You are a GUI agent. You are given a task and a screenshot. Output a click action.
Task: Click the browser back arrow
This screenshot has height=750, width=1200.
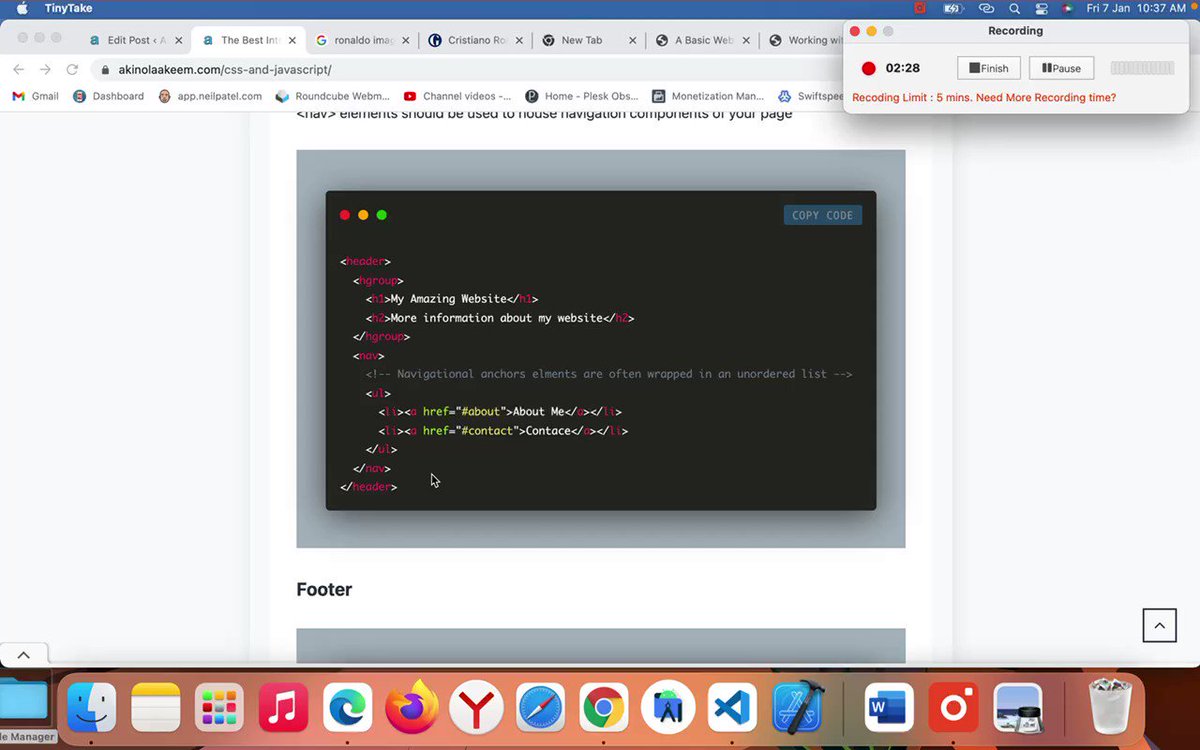[x=18, y=70]
